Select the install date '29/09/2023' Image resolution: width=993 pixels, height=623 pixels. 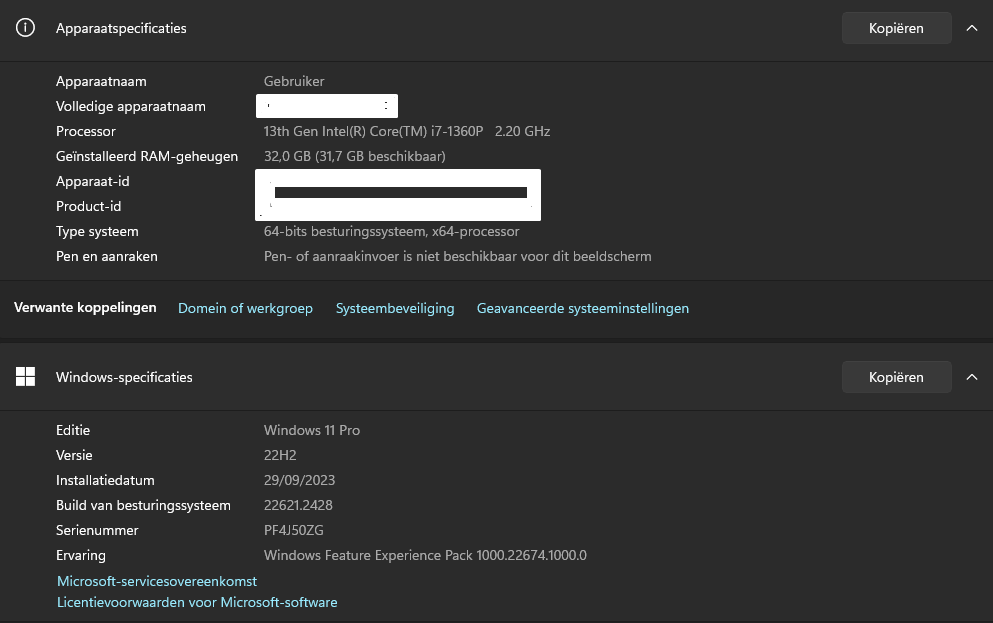tap(300, 481)
